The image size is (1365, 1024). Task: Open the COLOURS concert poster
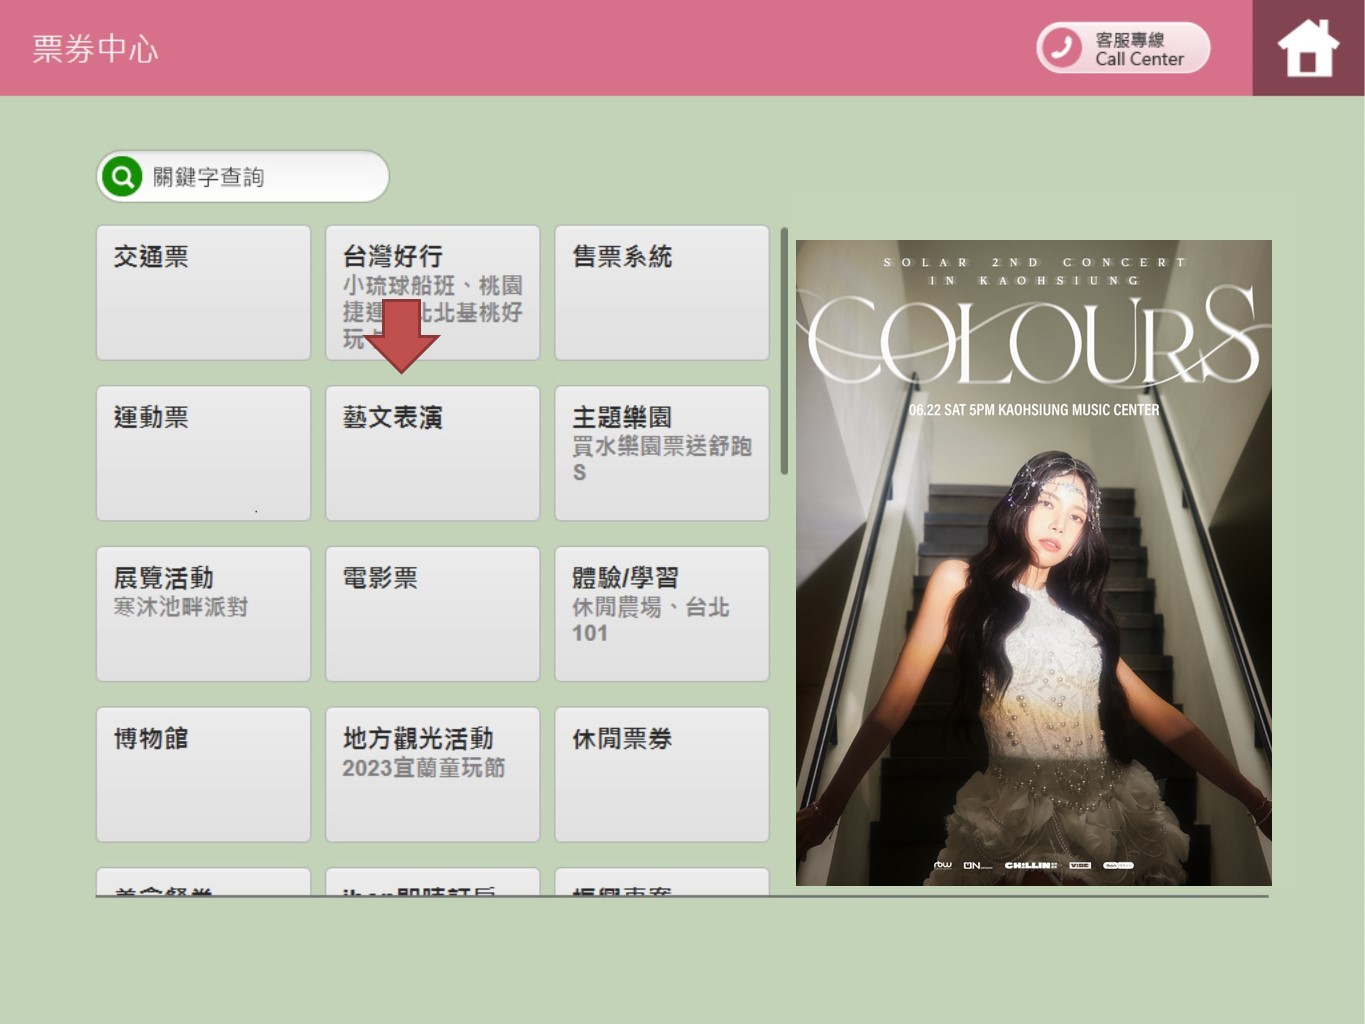click(1034, 563)
